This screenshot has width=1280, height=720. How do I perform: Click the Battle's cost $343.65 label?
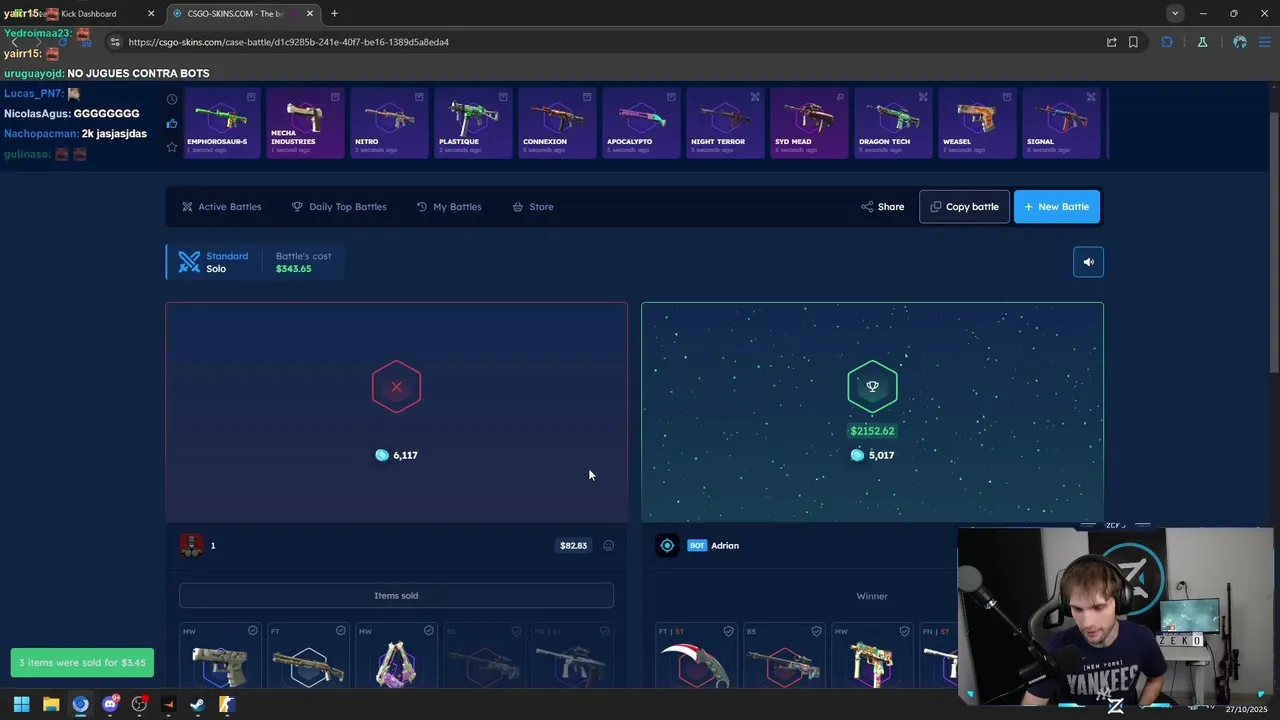[303, 262]
